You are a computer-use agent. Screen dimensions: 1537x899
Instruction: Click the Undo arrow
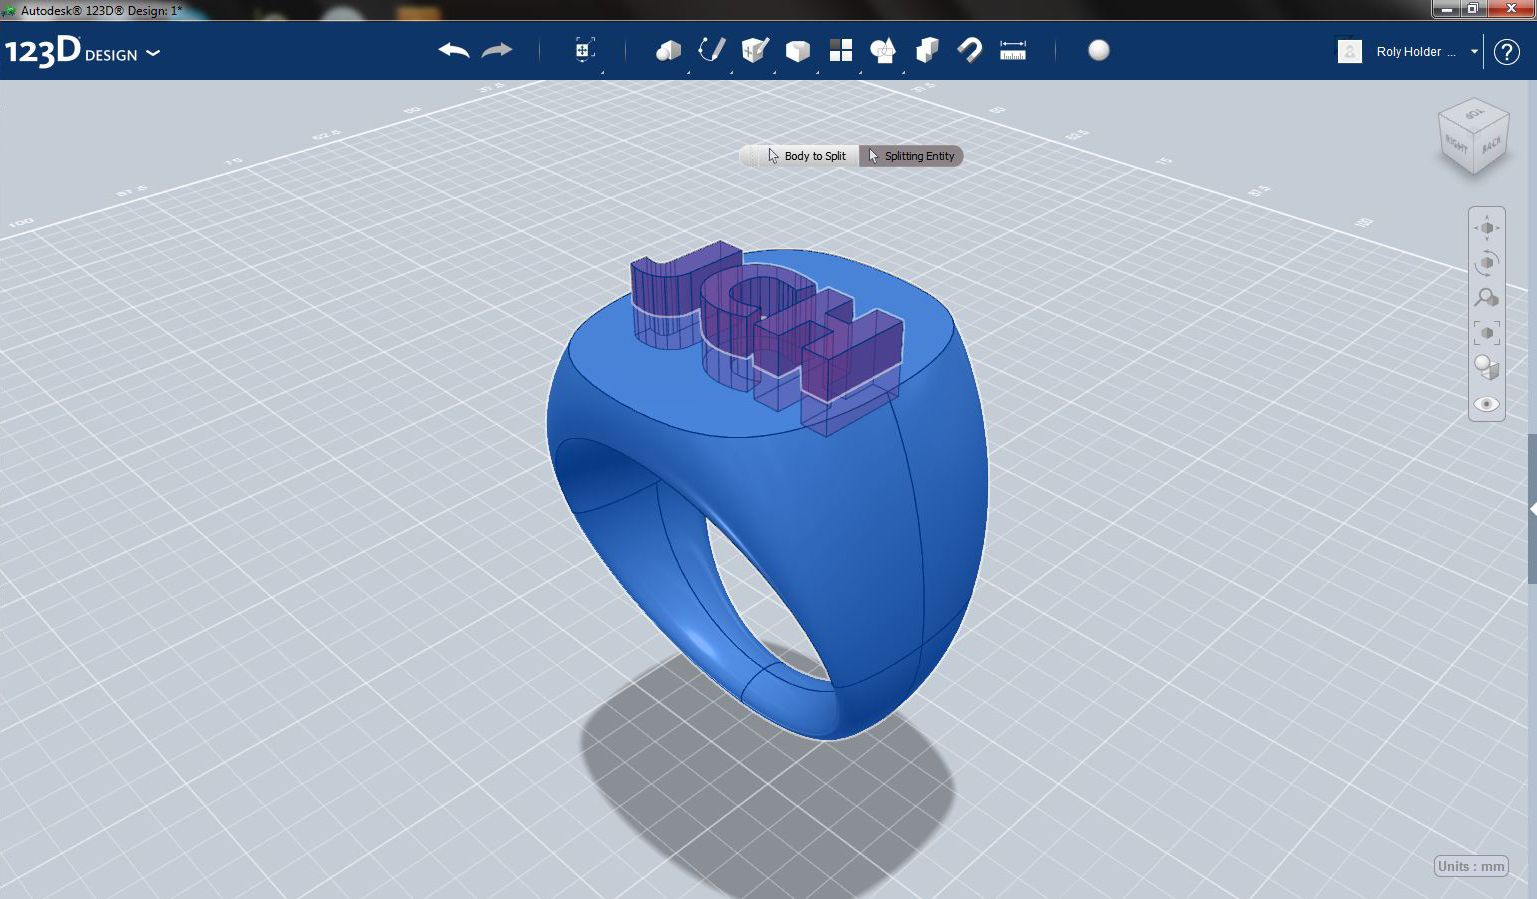453,49
